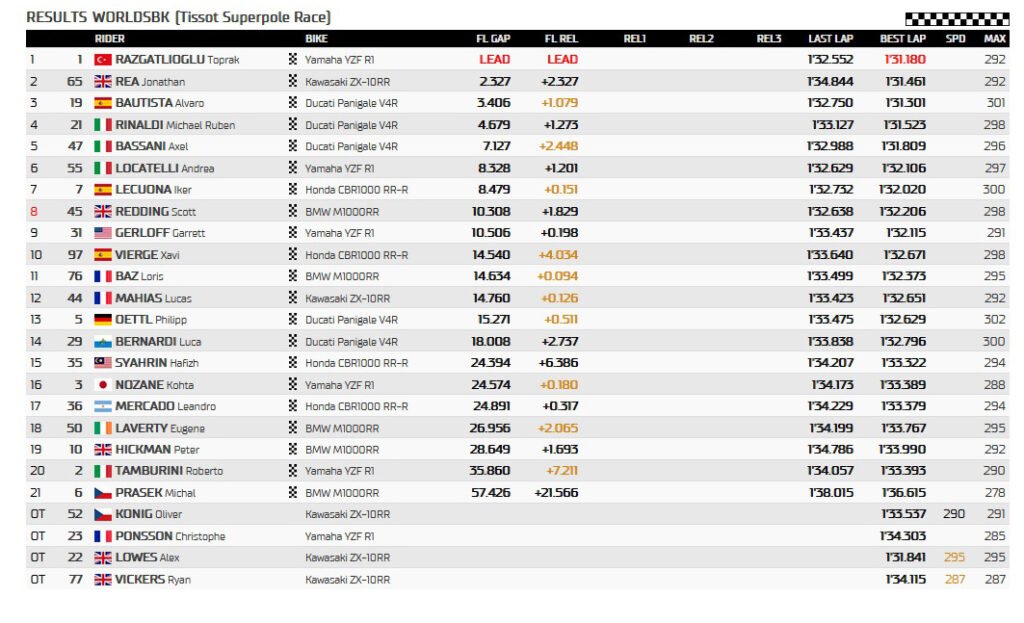This screenshot has width=1024, height=623.
Task: Click the red LEAD in FL GAP column
Action: click(494, 59)
